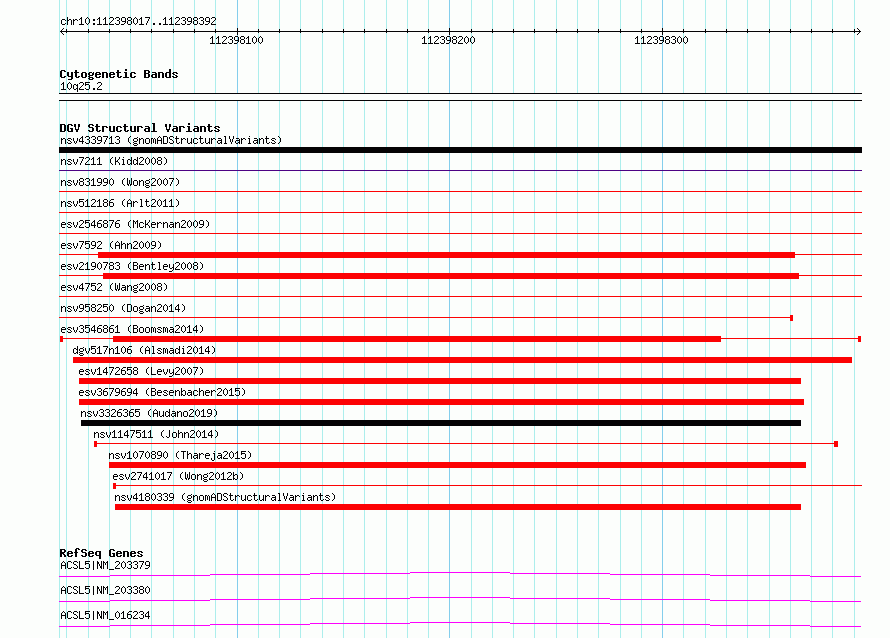Viewport: 890px width, 638px height.
Task: Open variant esv2546876 (McKernan2009)
Action: 135,224
